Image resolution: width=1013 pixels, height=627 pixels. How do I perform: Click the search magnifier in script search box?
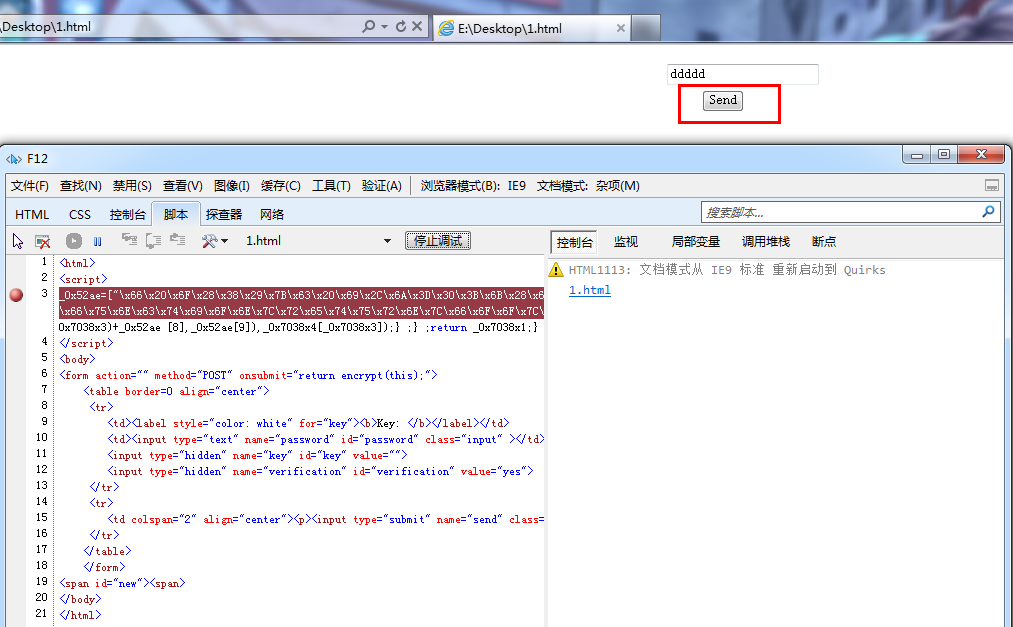988,212
